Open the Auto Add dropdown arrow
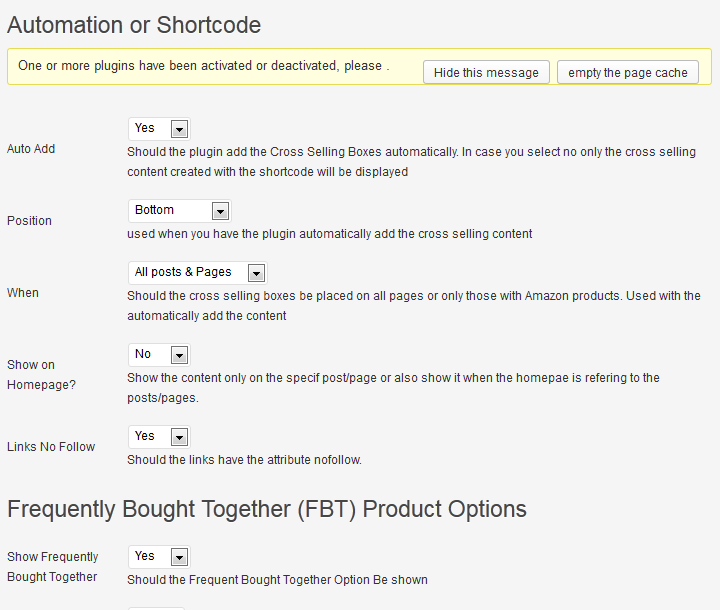720x610 pixels. point(179,129)
